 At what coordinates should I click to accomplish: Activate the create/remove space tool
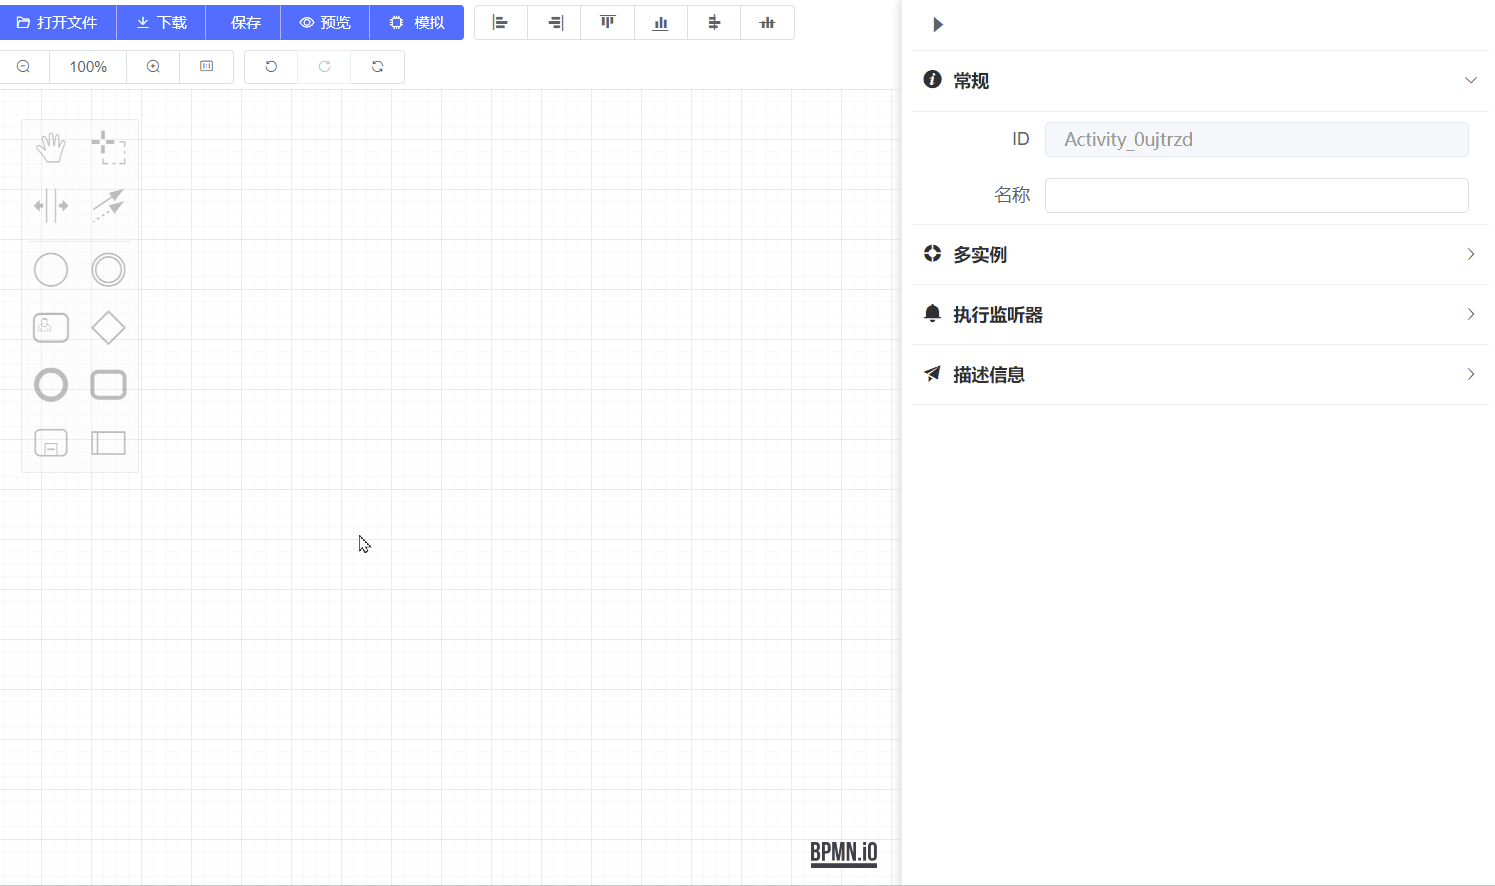tap(51, 206)
